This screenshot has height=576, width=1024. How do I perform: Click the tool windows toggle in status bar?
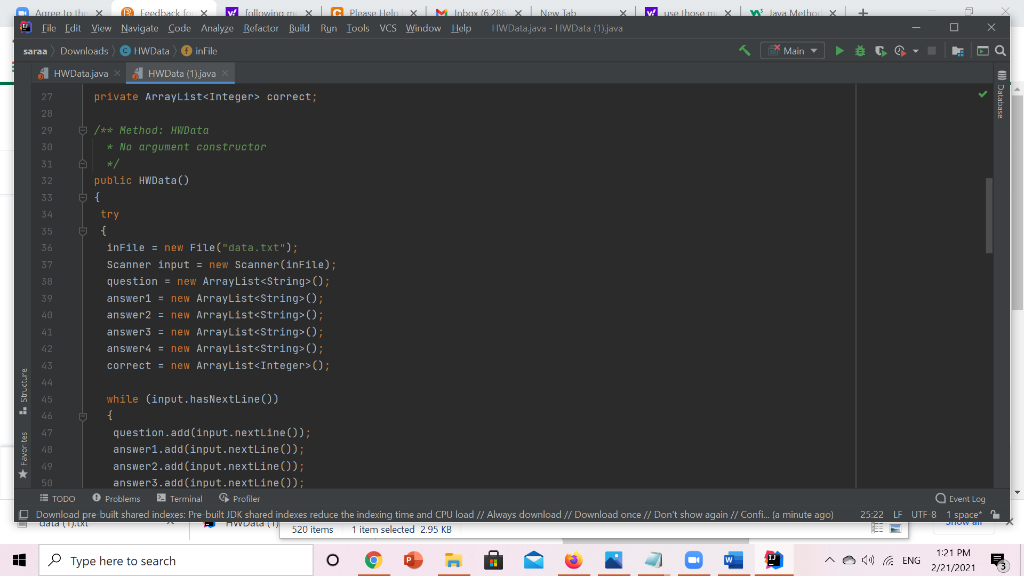(x=24, y=515)
